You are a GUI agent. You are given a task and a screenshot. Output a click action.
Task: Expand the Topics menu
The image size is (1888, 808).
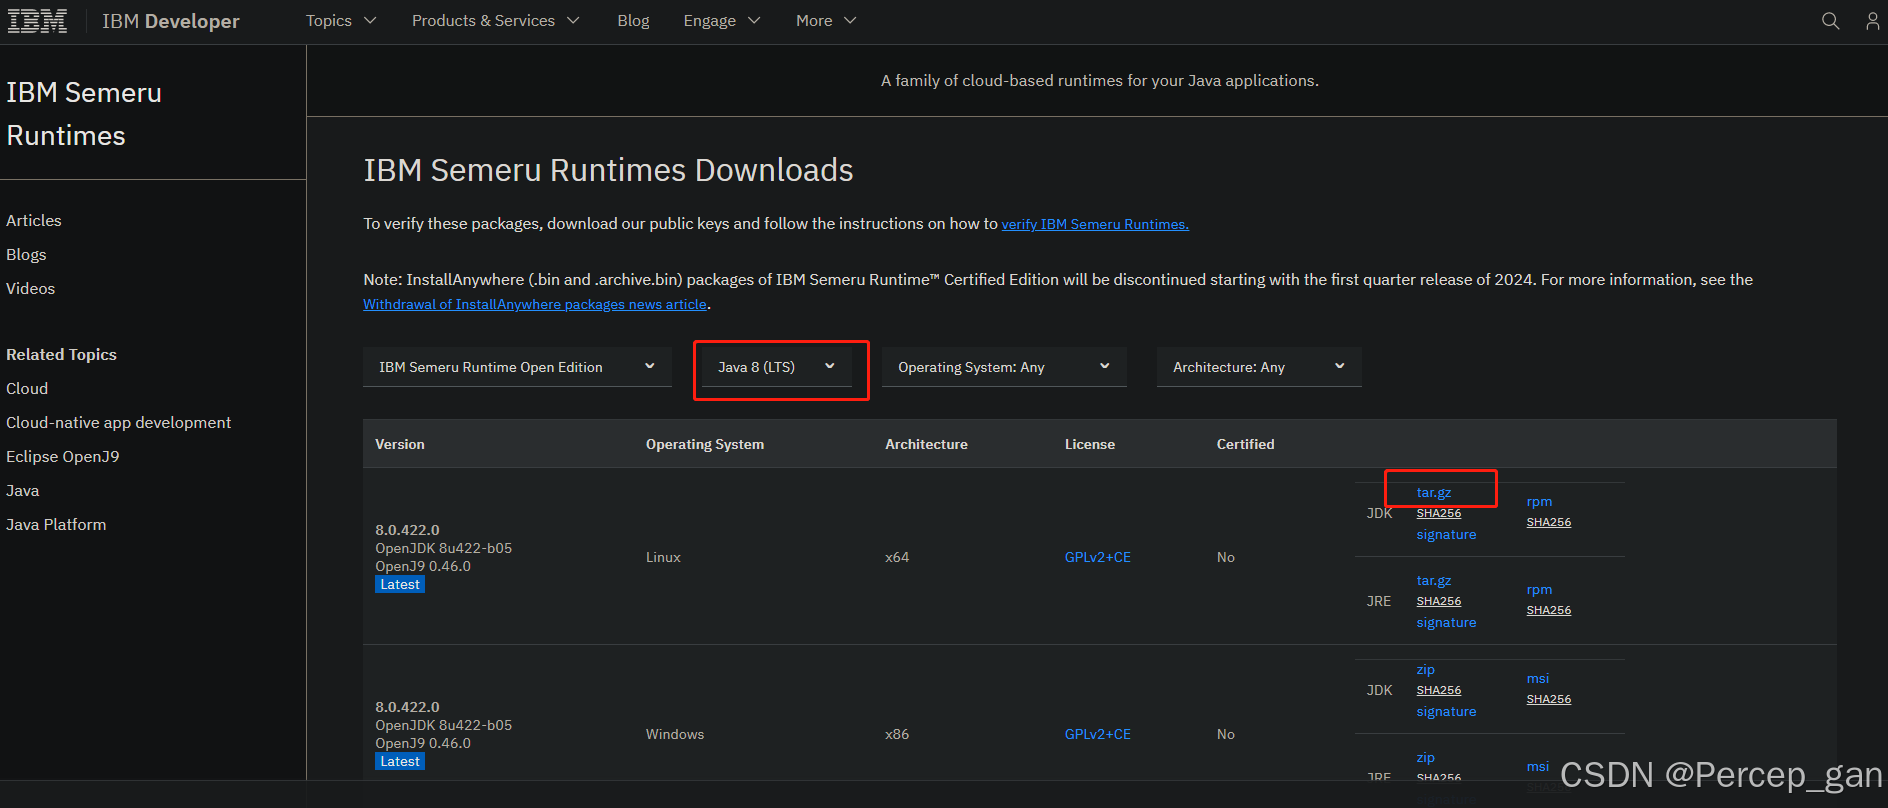pos(341,21)
